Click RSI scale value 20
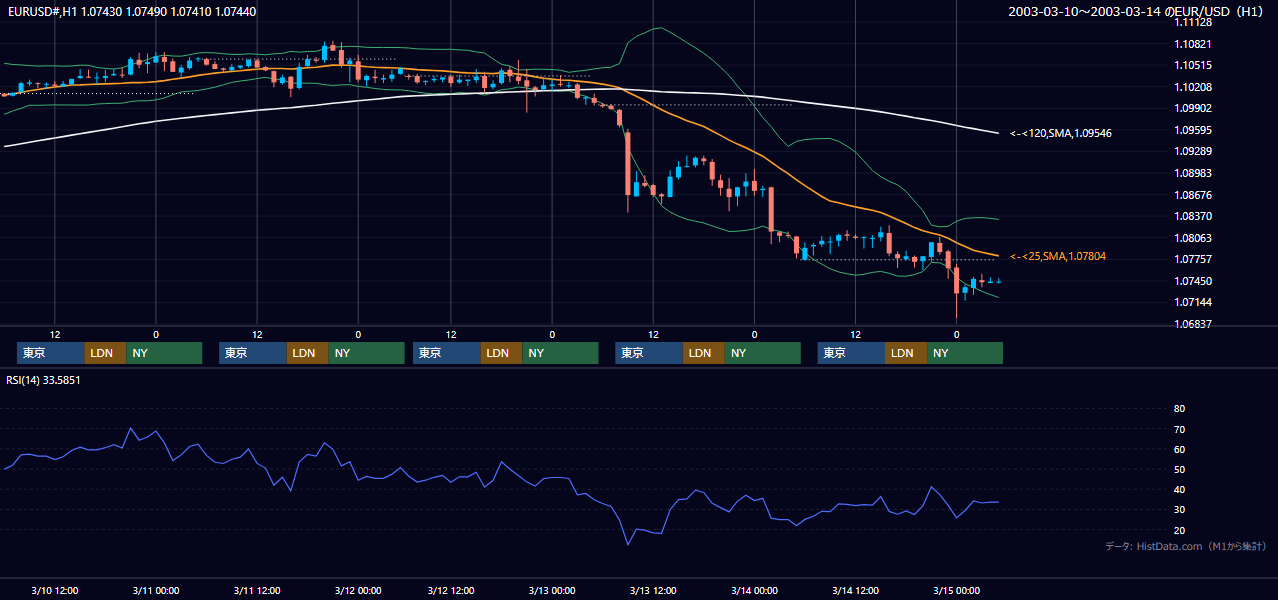Image resolution: width=1278 pixels, height=600 pixels. pos(1179,530)
